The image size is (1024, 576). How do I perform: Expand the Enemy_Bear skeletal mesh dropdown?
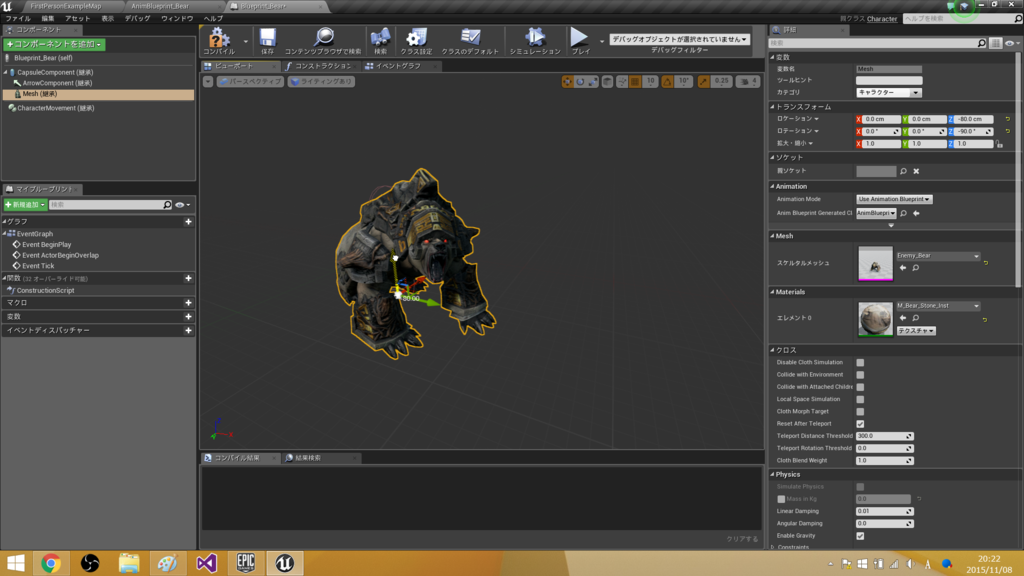(937, 256)
